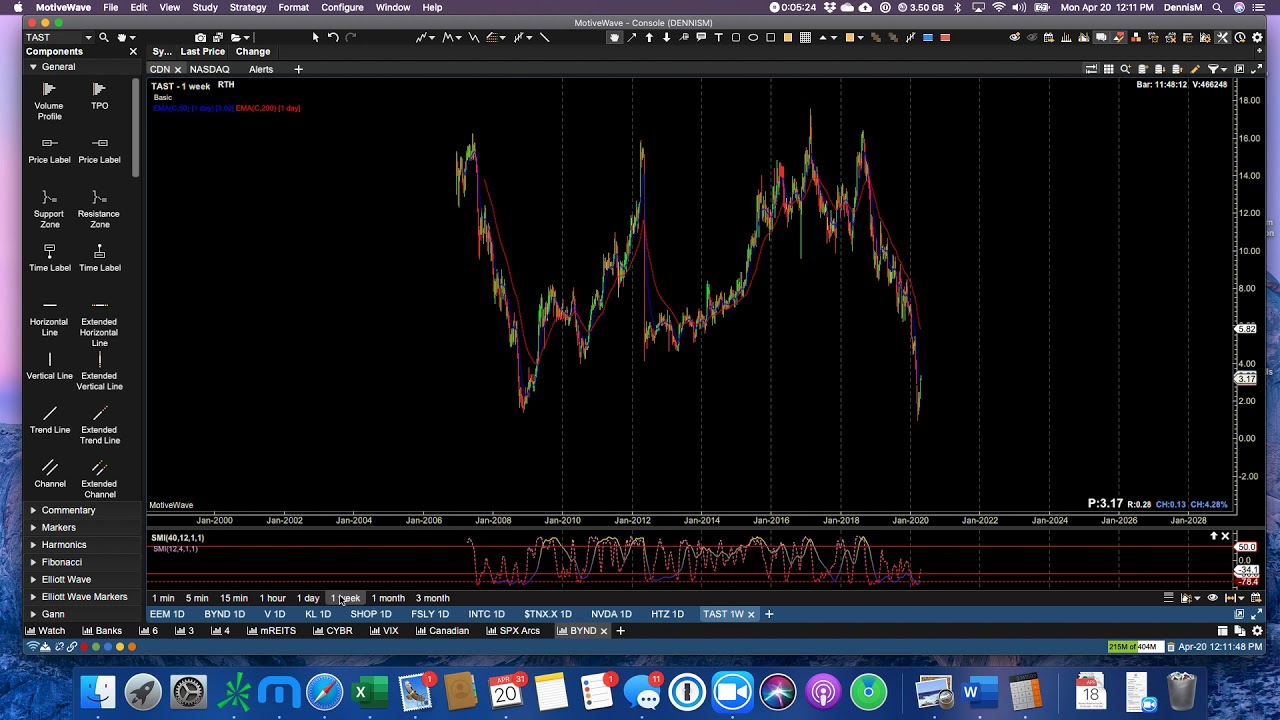
Task: Toggle the 15 min bar size
Action: point(234,598)
